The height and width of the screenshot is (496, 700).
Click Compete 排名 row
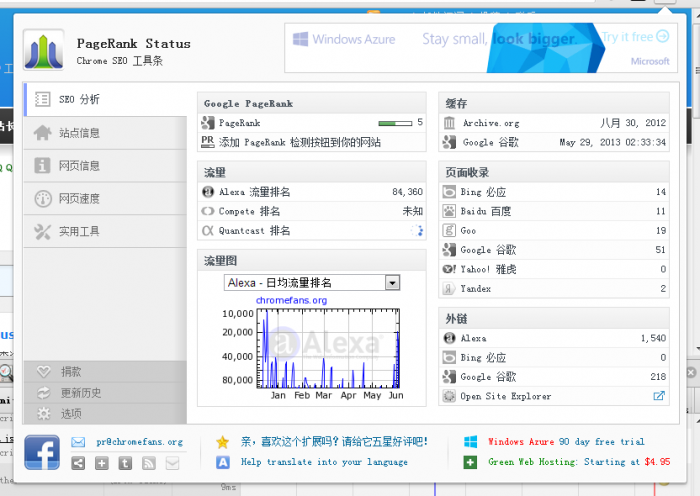pos(312,211)
